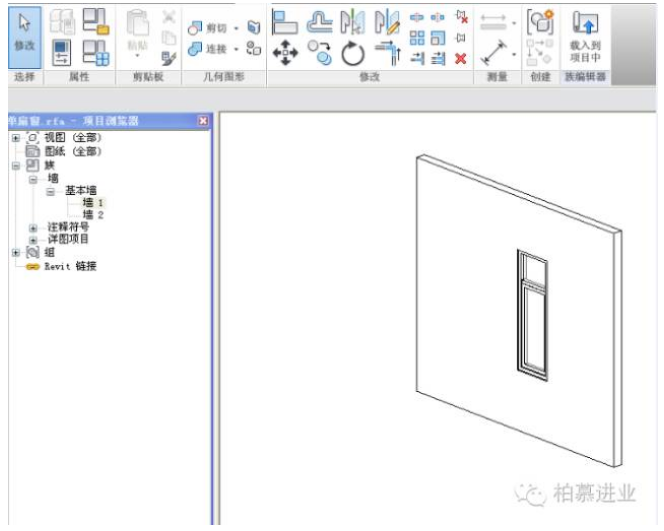Expand the 视图 (全部) tree node
The image size is (664, 531).
[x=16, y=138]
